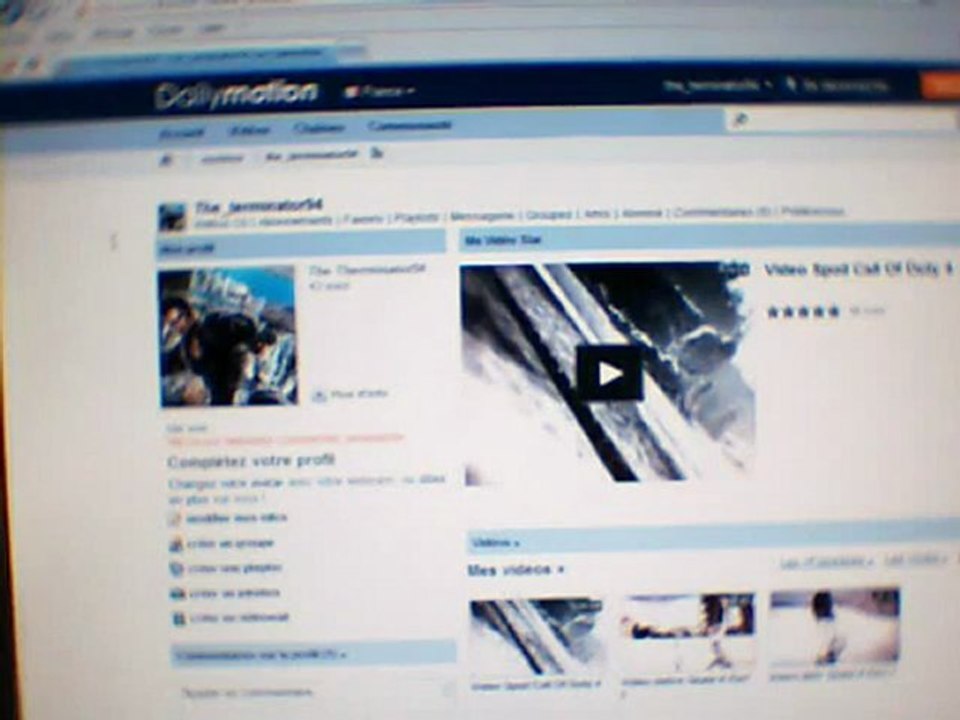This screenshot has height=720, width=960.
Task: Click the fifth créer action's icon
Action: [179, 619]
